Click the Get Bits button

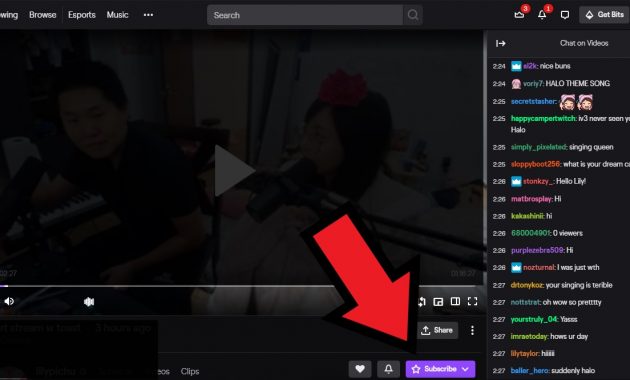(604, 15)
